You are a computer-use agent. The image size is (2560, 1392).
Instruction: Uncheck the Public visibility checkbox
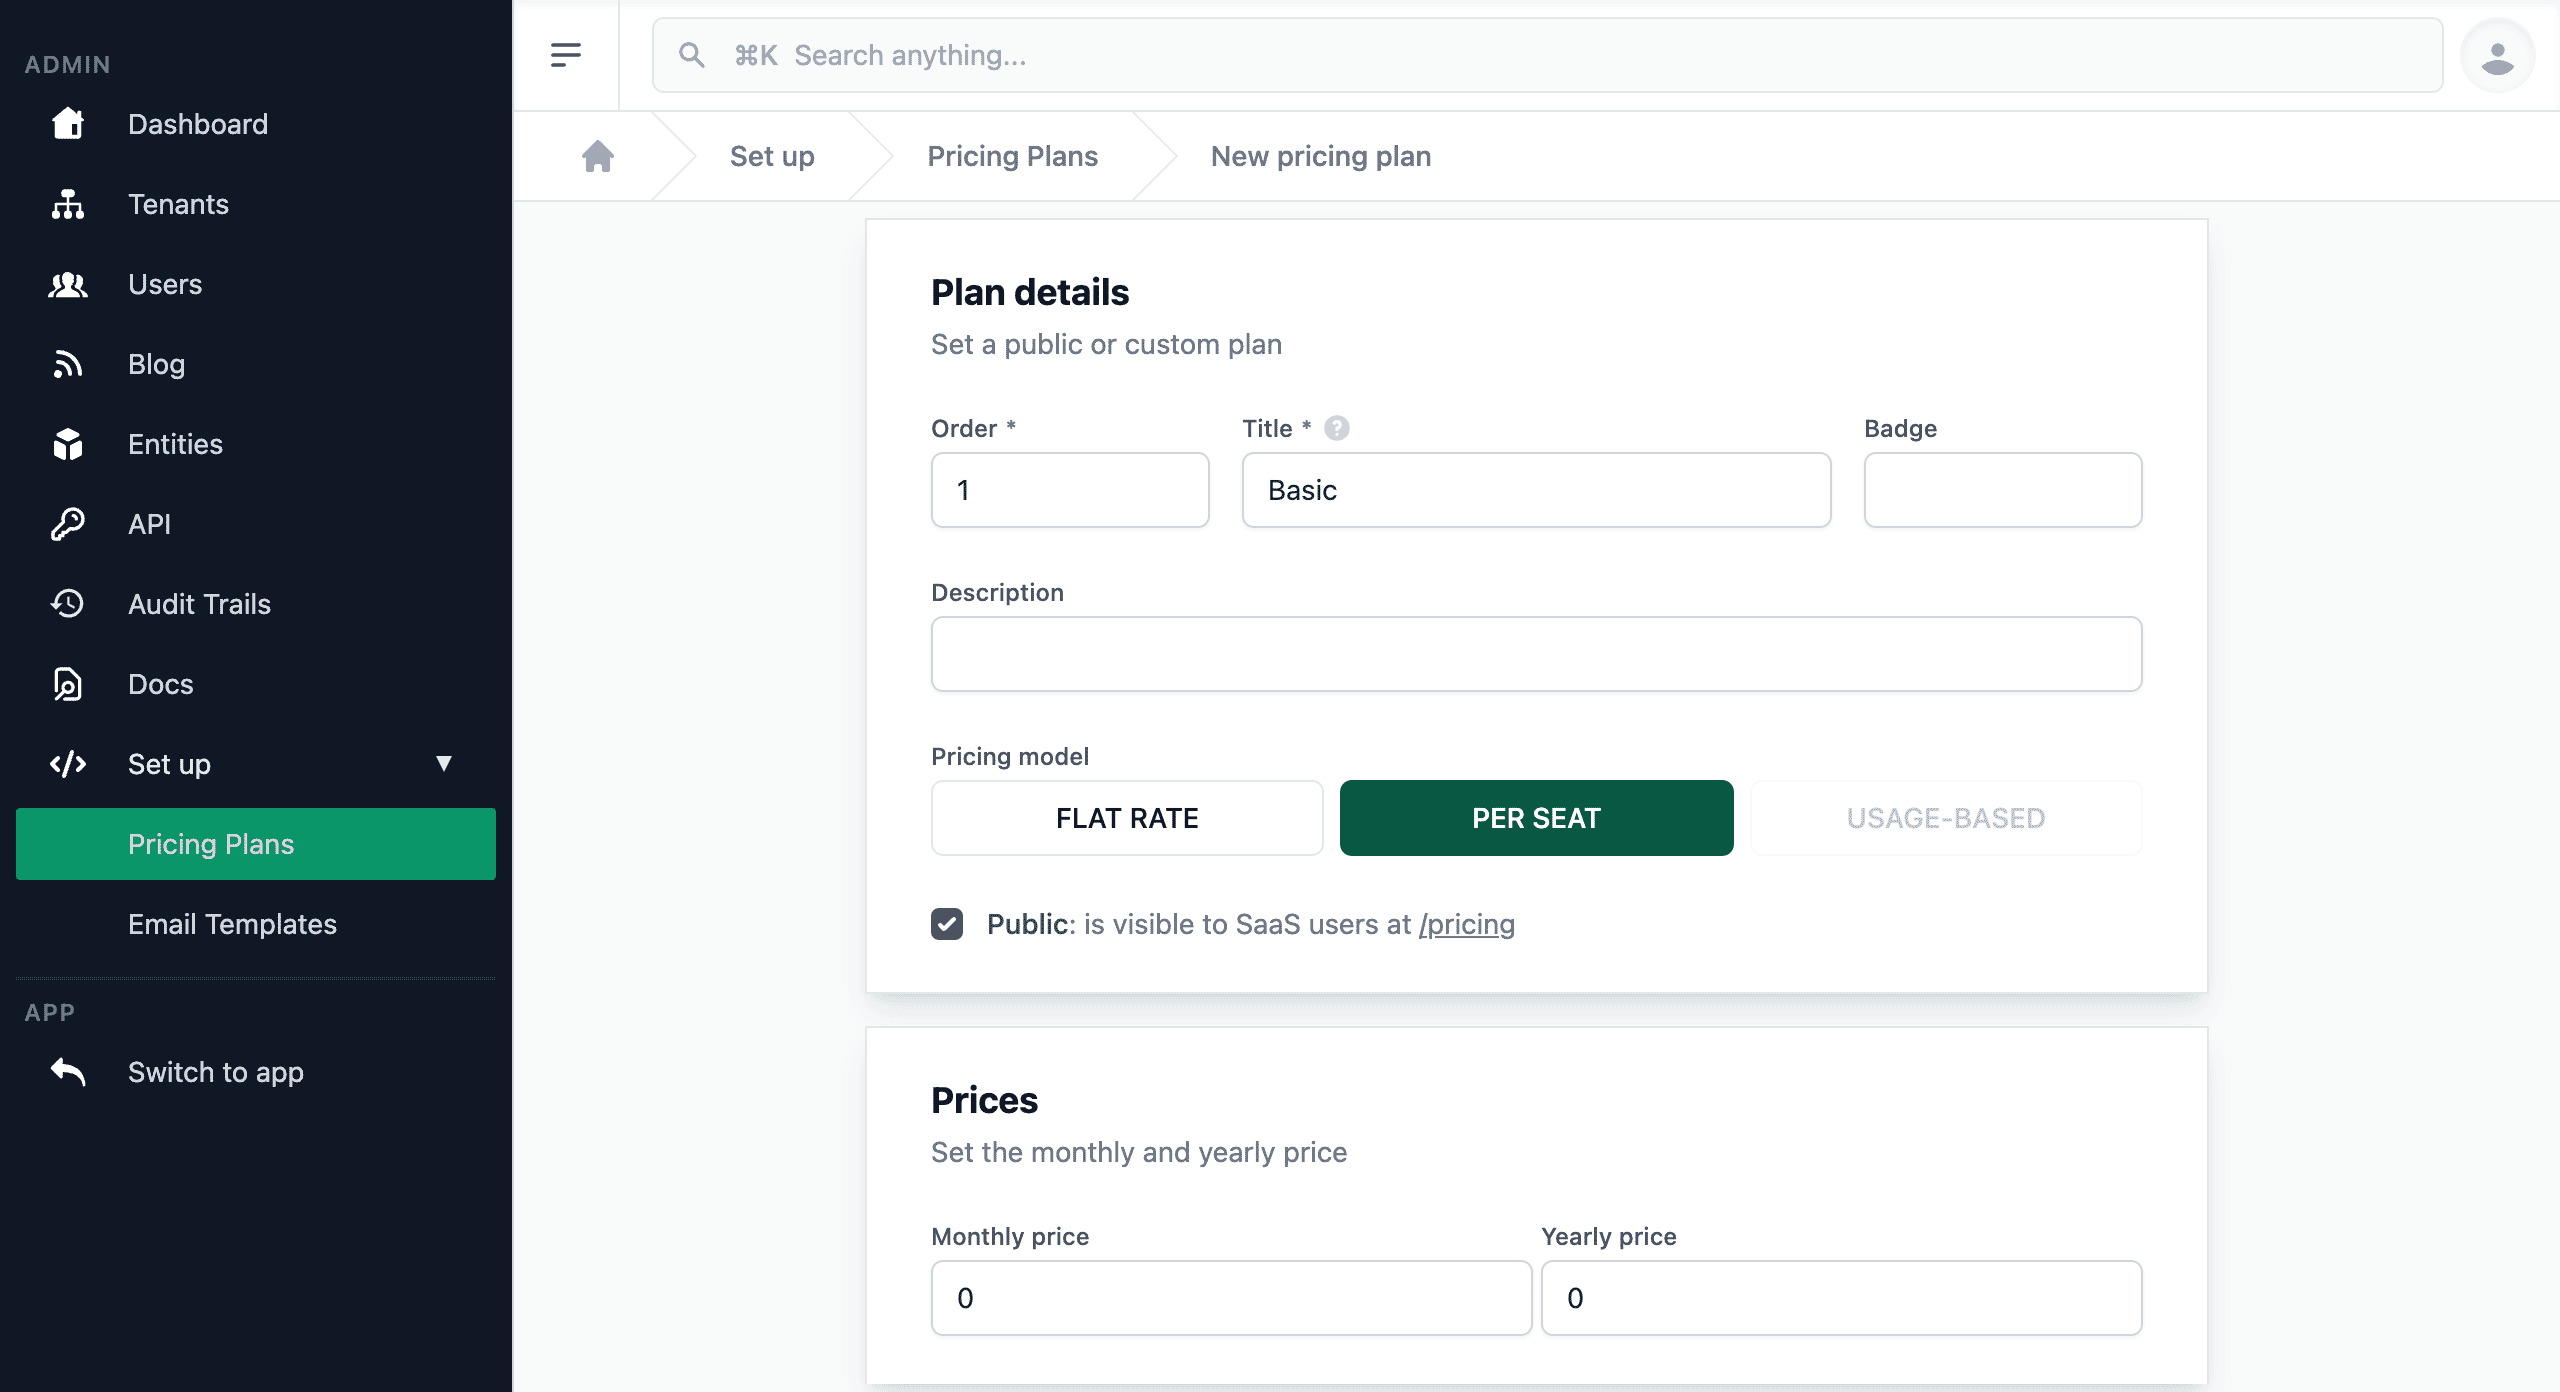[947, 924]
